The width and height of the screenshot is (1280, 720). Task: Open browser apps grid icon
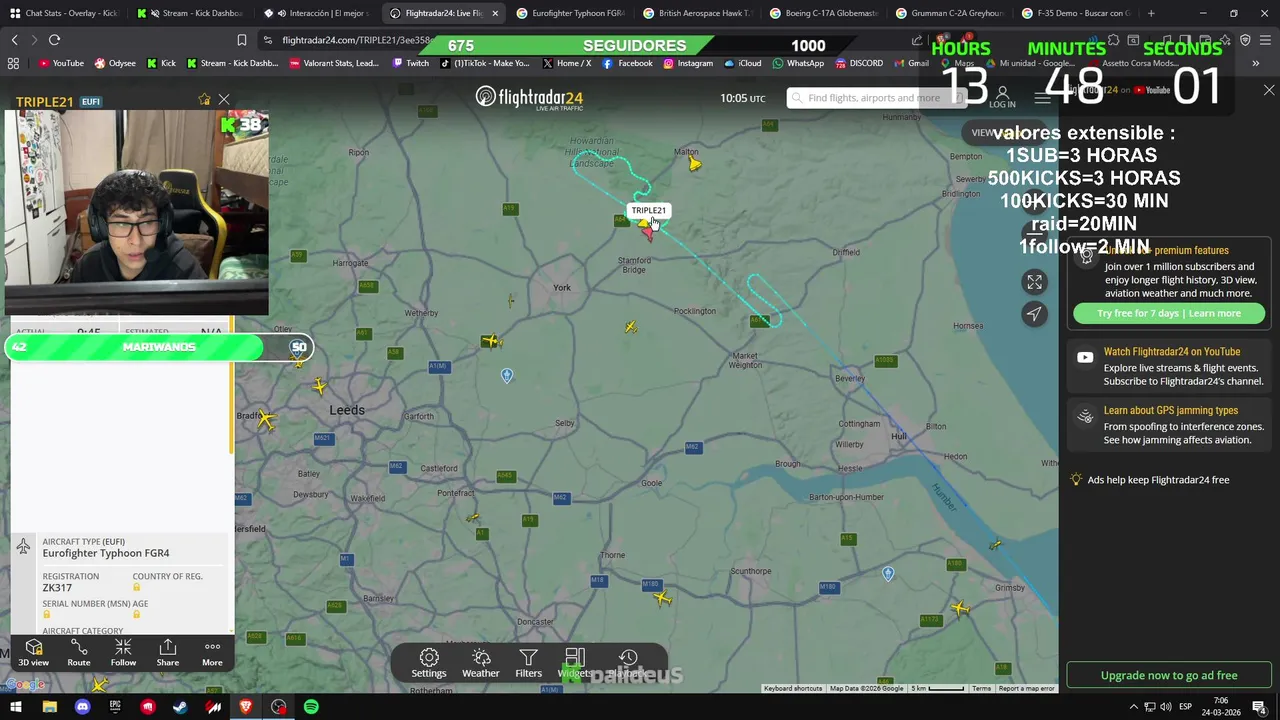(x=13, y=63)
